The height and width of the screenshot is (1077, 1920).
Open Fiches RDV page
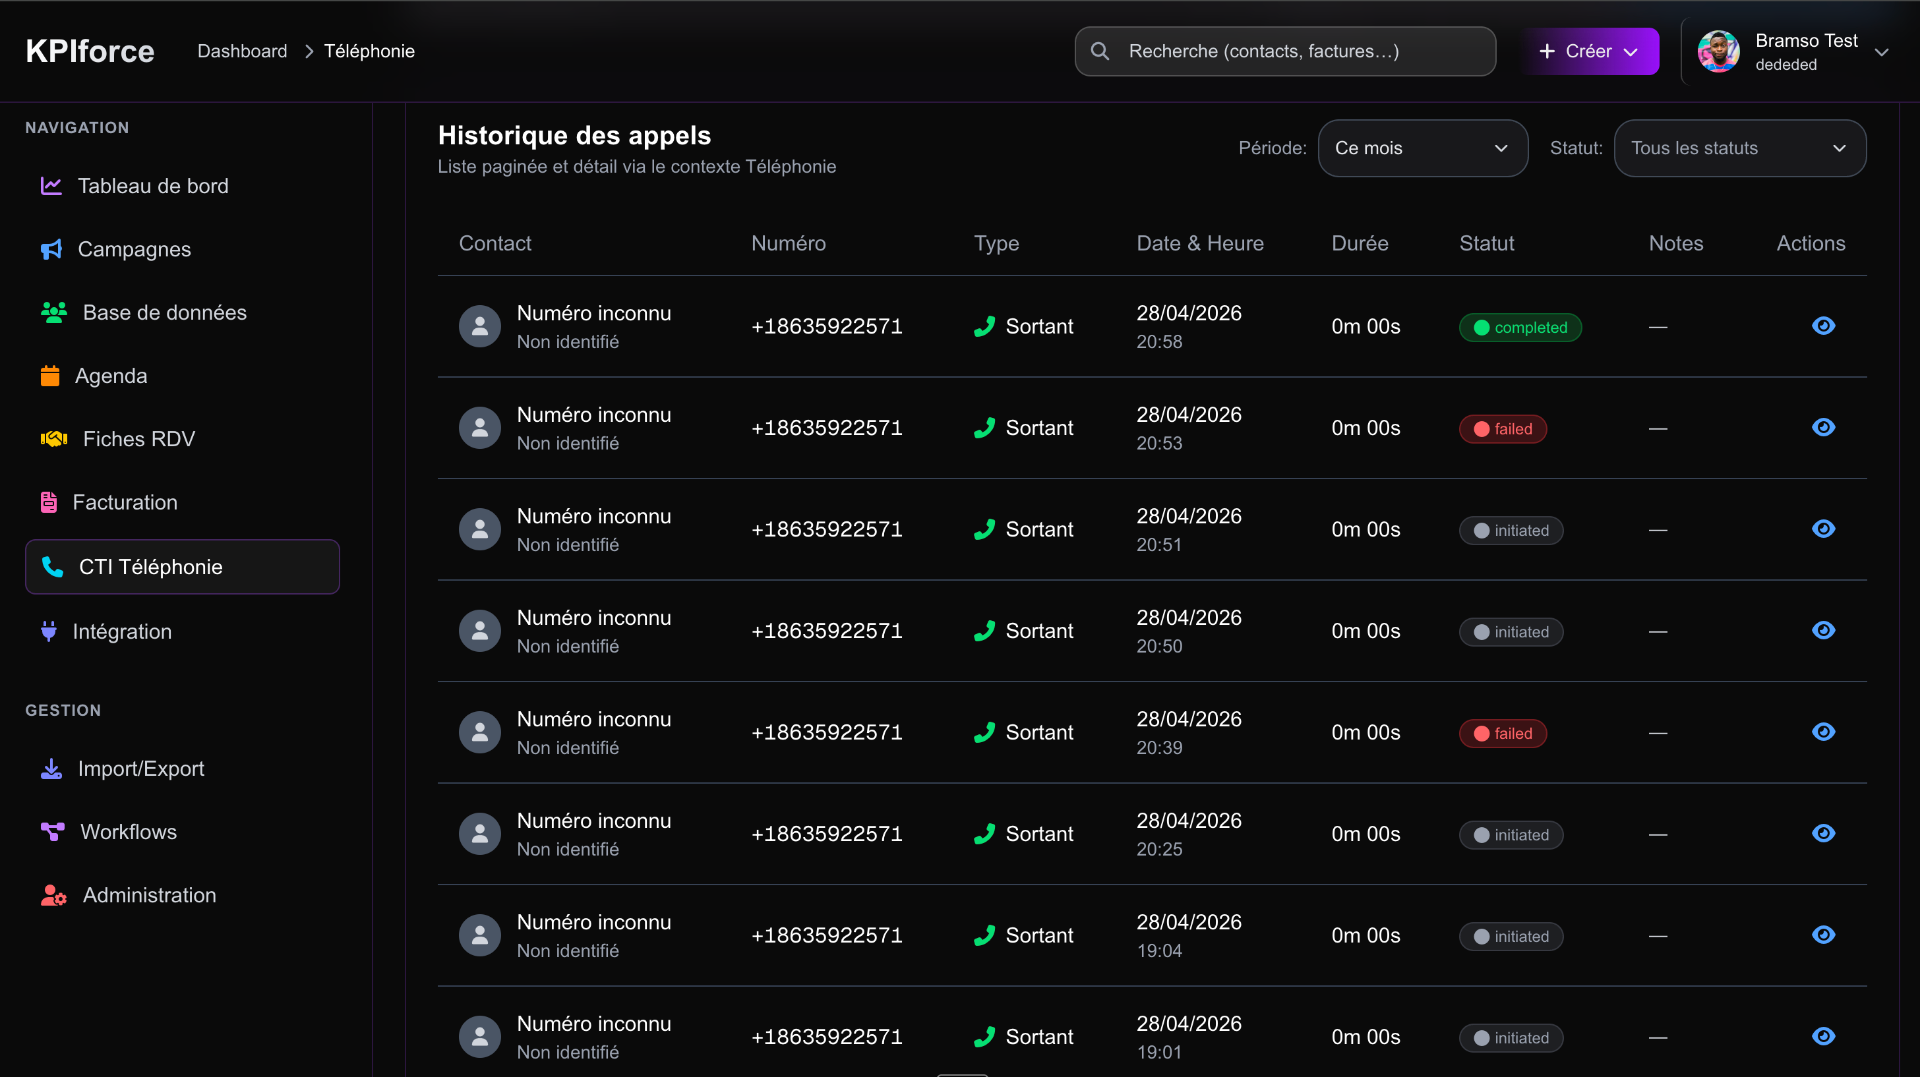coord(138,439)
